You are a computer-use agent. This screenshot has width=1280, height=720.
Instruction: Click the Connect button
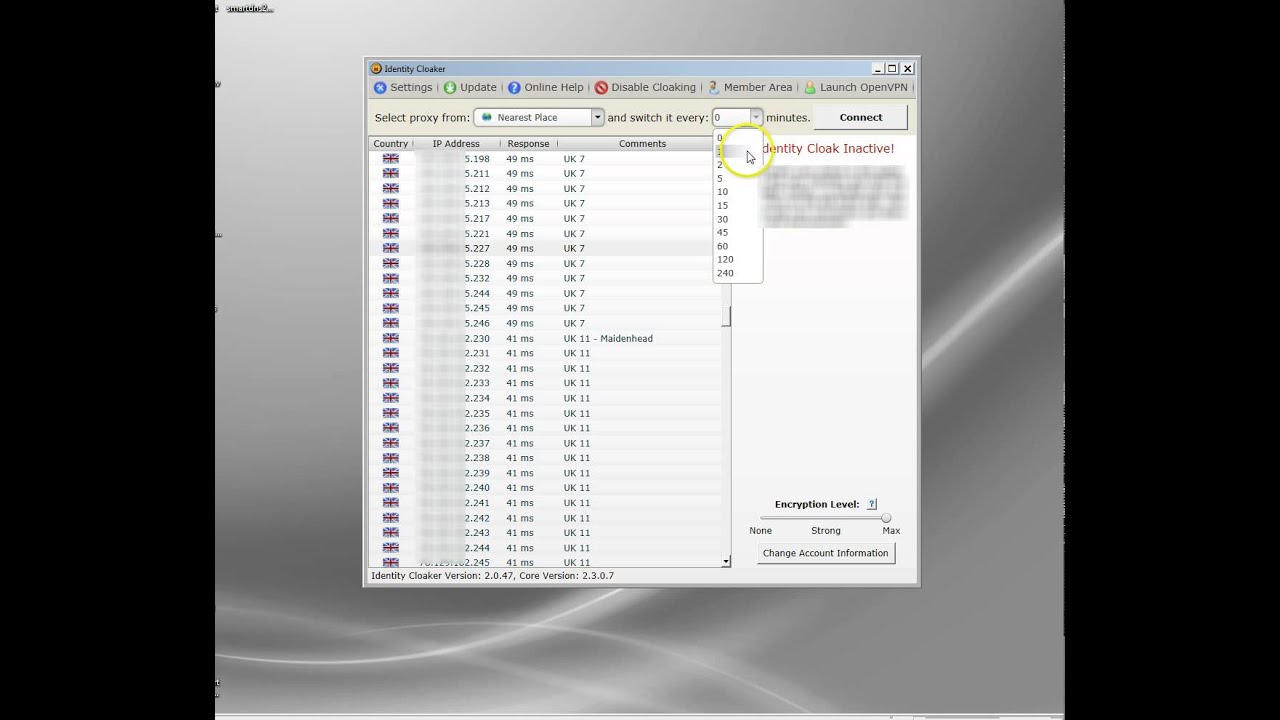coord(860,117)
